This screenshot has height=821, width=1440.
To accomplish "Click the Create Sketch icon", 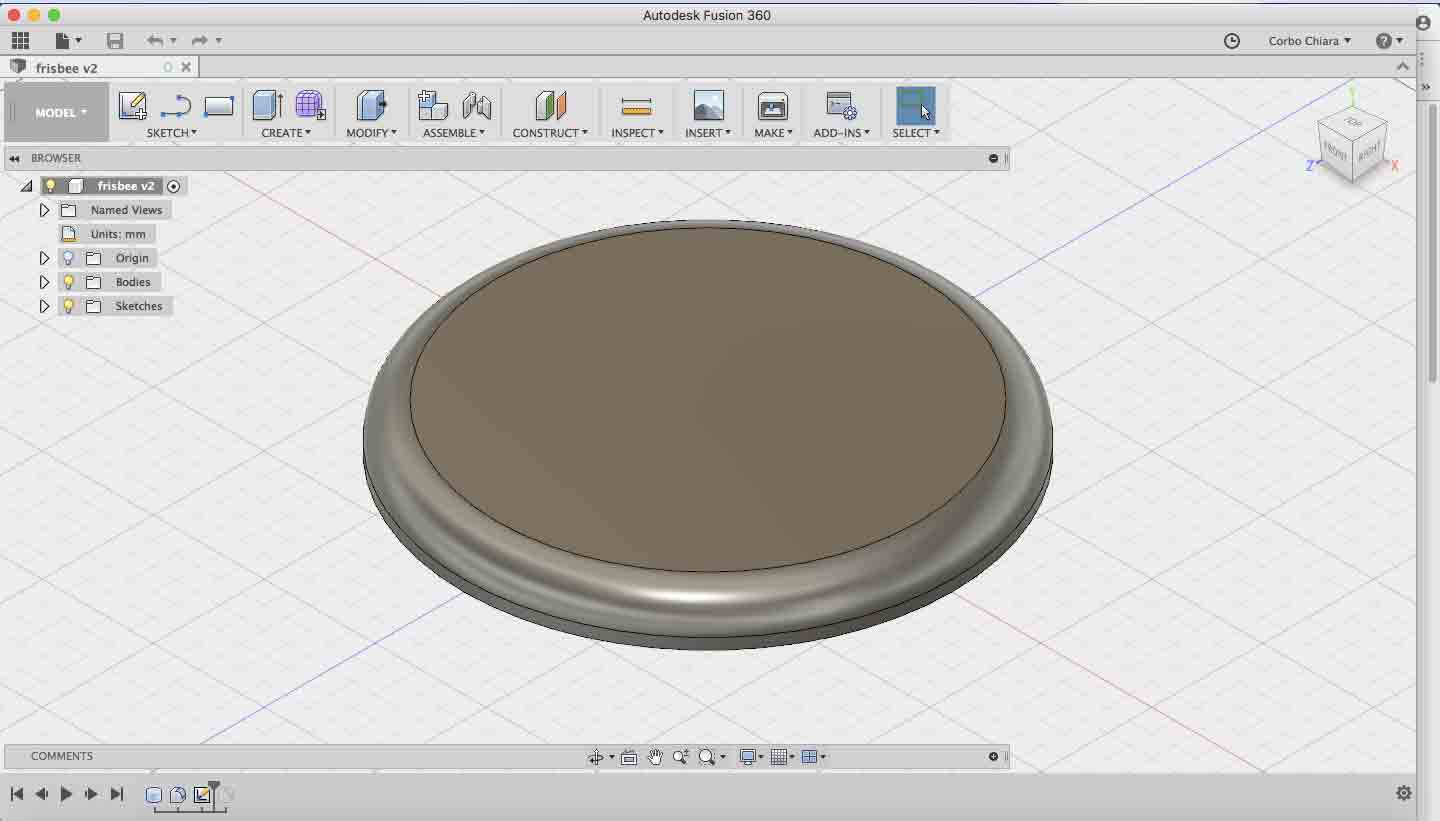I will [x=132, y=106].
